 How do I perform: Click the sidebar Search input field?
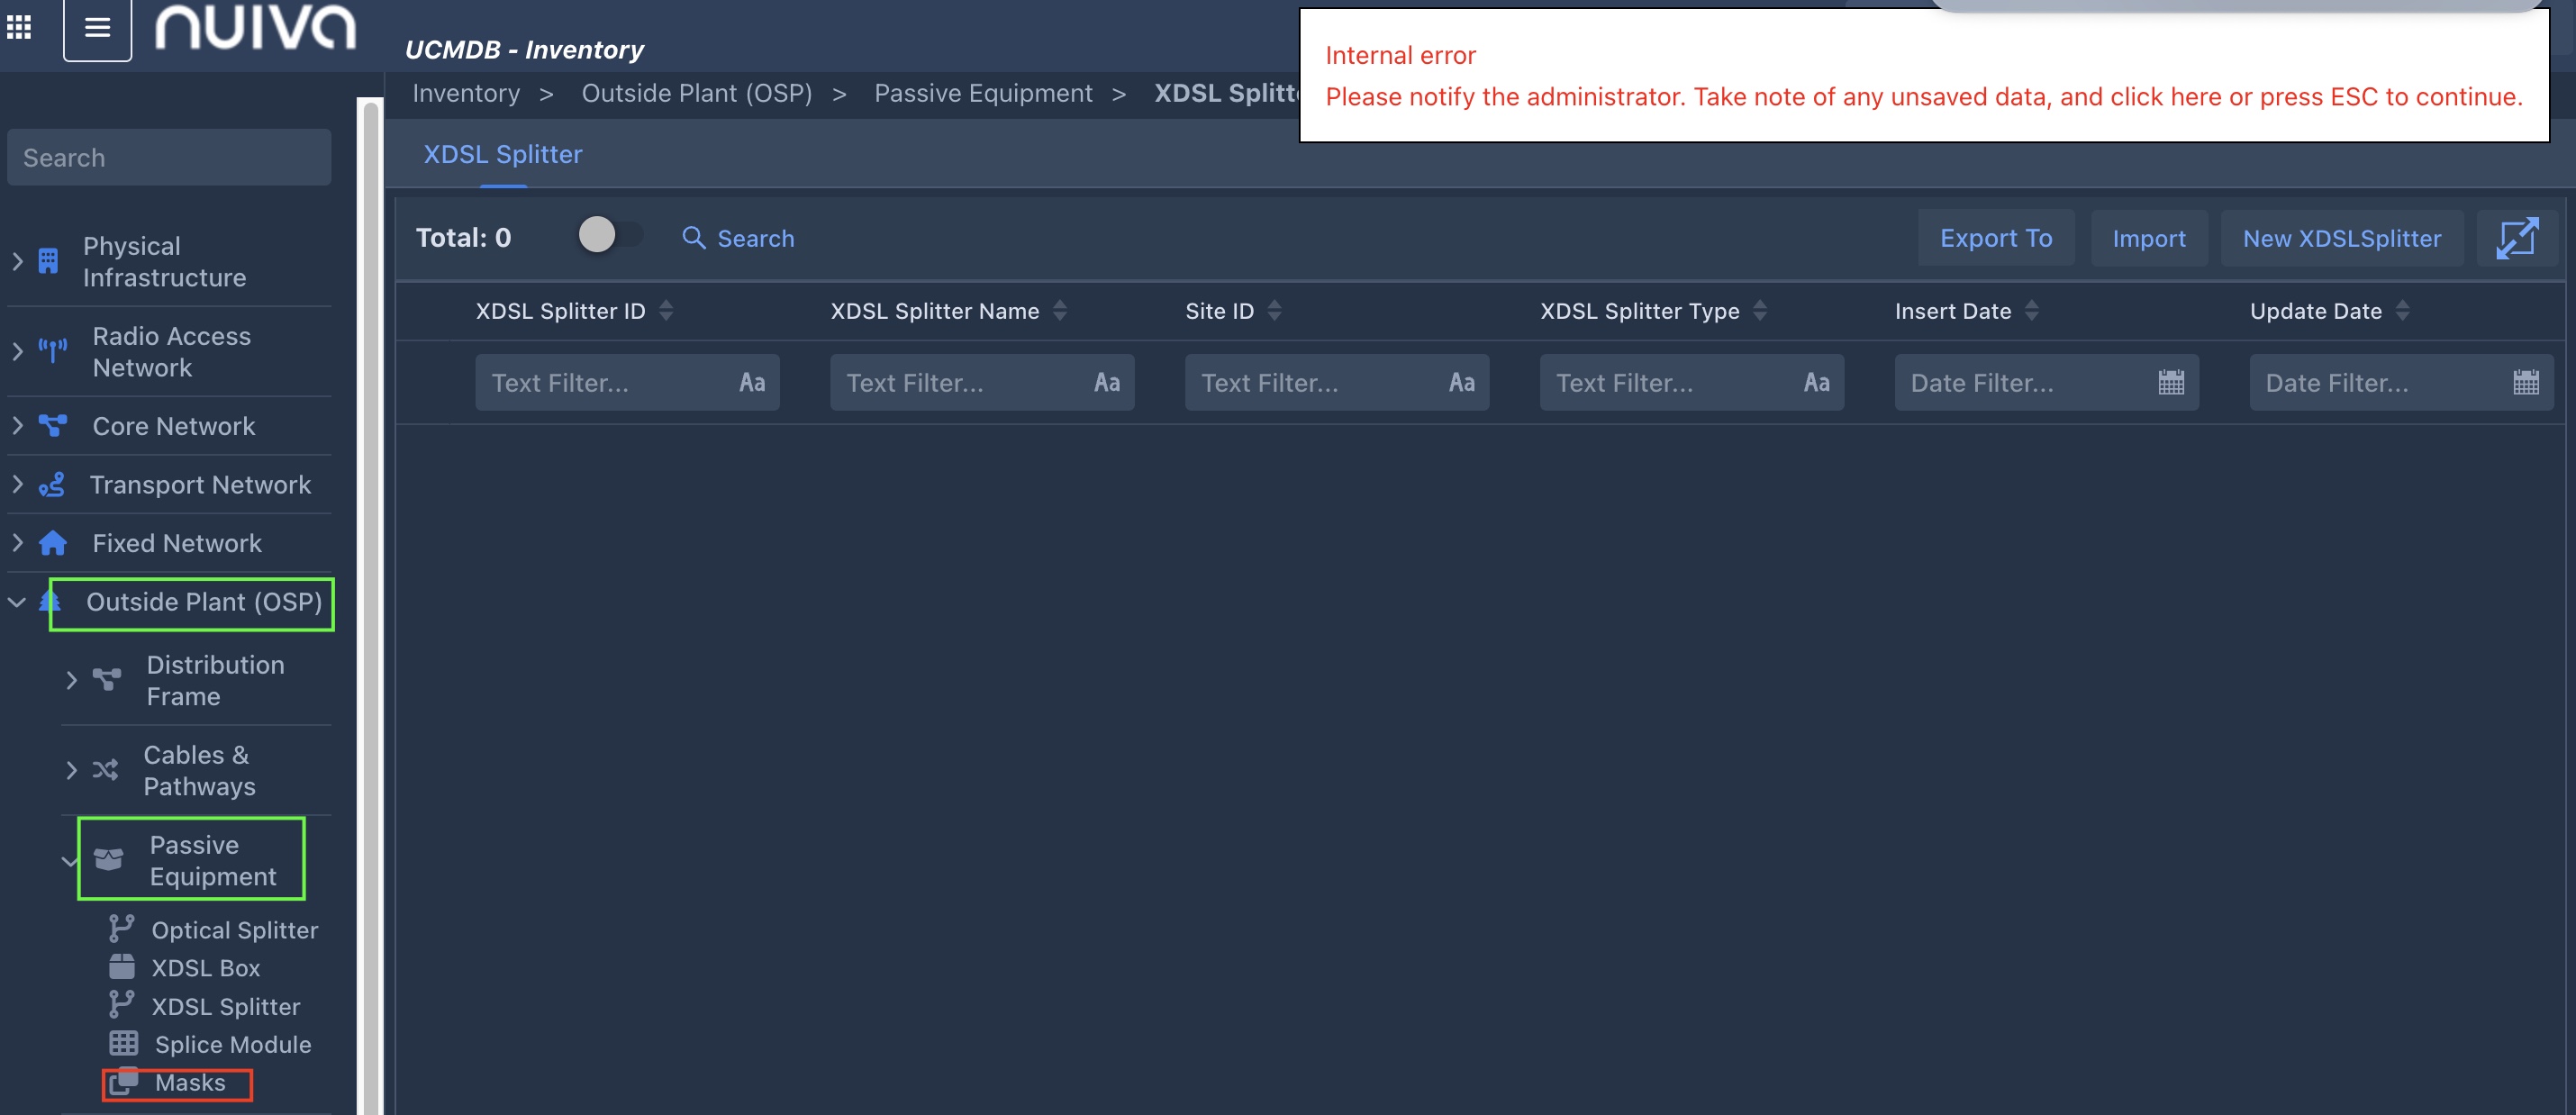click(169, 158)
